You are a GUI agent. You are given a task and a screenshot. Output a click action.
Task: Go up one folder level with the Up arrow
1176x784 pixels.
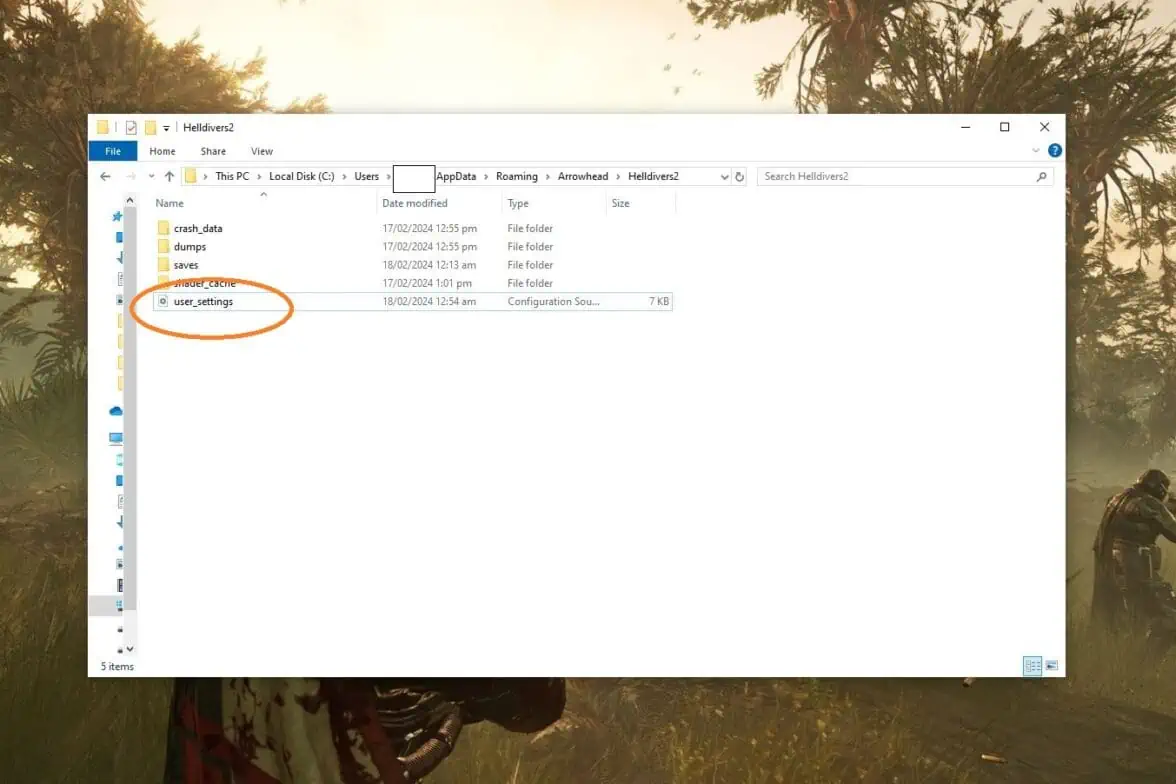pyautogui.click(x=170, y=176)
